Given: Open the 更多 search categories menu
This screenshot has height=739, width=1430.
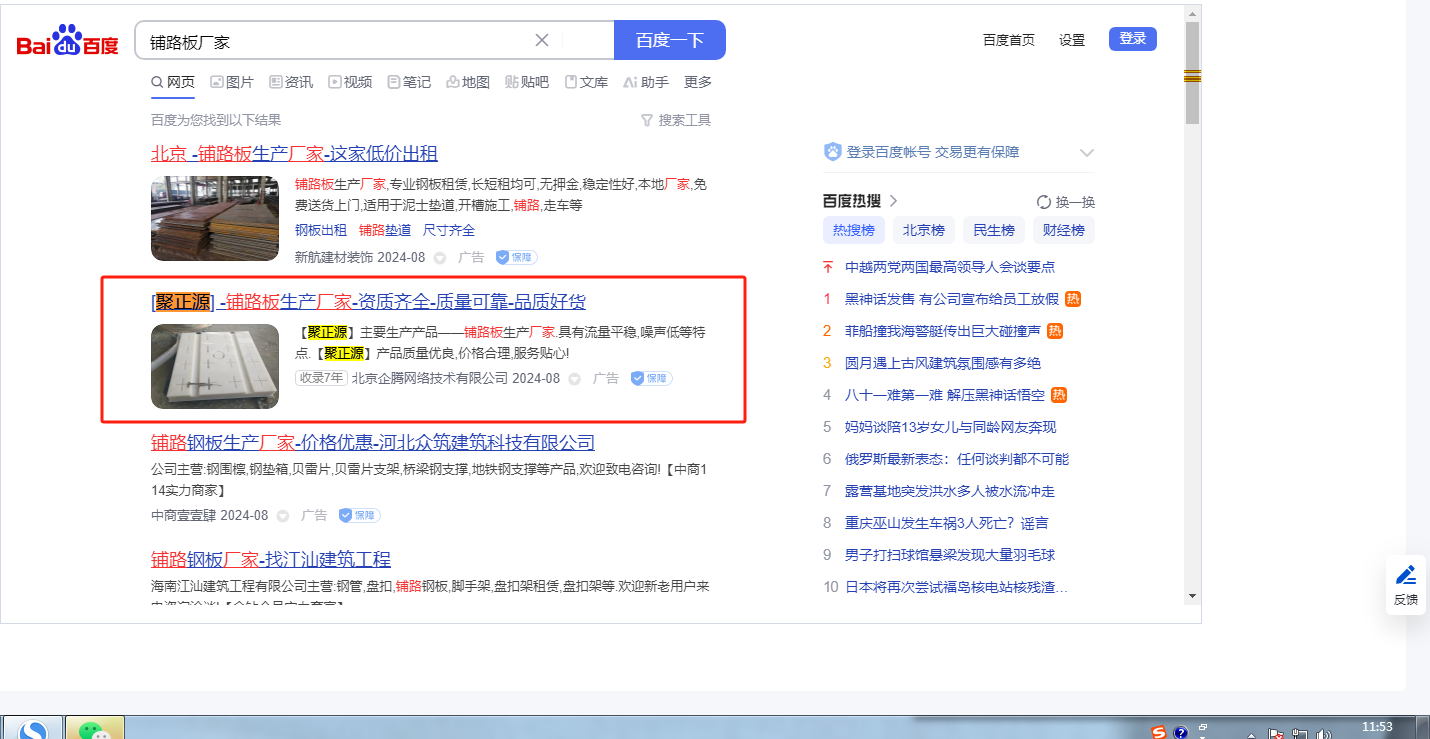Looking at the screenshot, I should (x=698, y=82).
